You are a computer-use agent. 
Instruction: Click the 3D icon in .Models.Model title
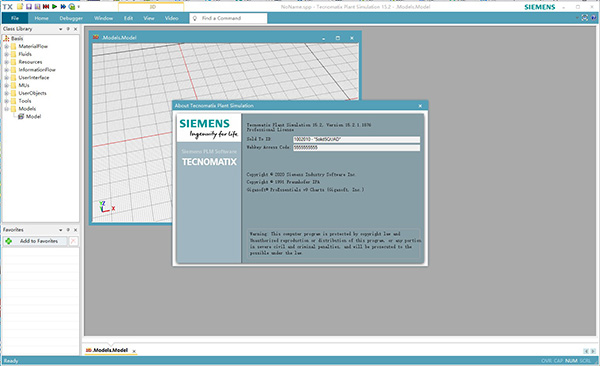(96, 38)
